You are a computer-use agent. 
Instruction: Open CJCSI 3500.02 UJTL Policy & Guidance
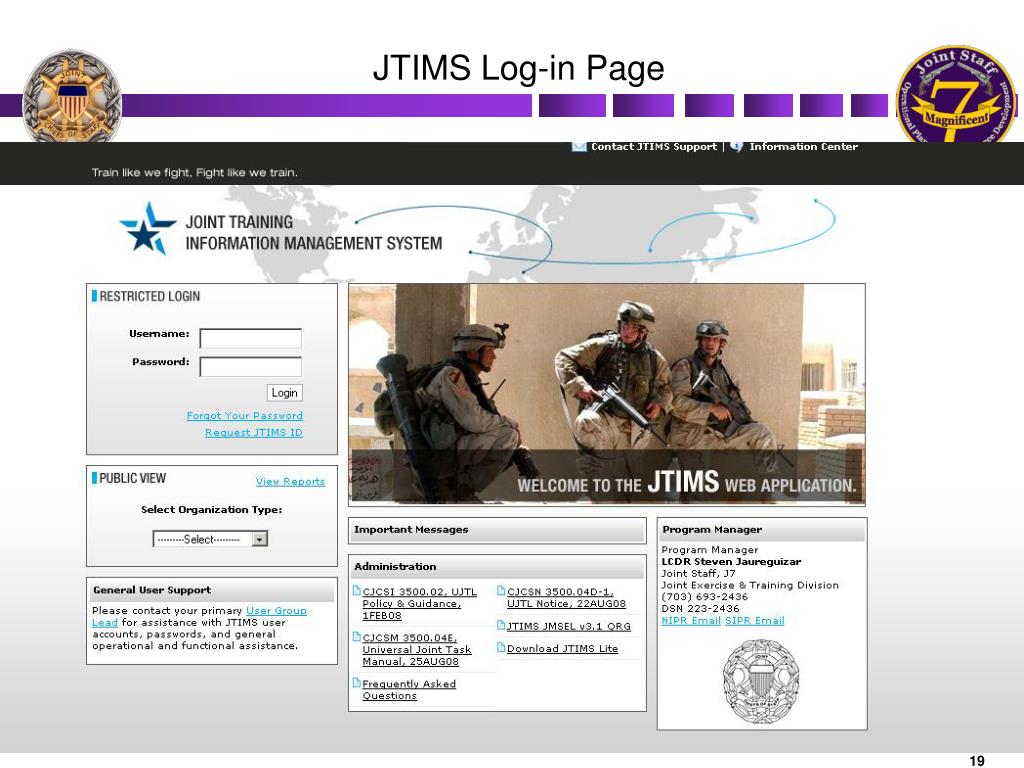click(x=419, y=603)
